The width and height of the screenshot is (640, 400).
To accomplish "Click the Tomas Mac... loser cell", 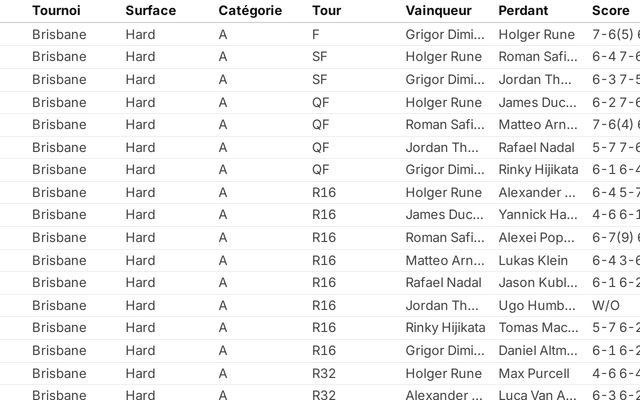I will 537,328.
